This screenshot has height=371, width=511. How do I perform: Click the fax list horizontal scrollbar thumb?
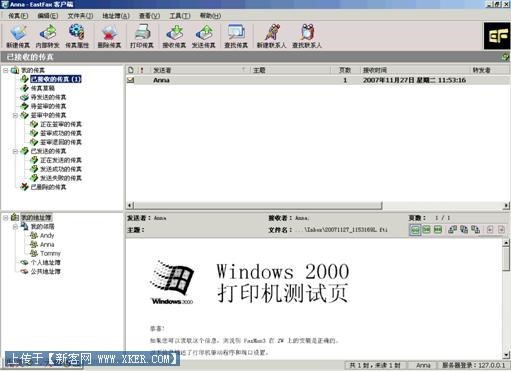pyautogui.click(x=258, y=205)
